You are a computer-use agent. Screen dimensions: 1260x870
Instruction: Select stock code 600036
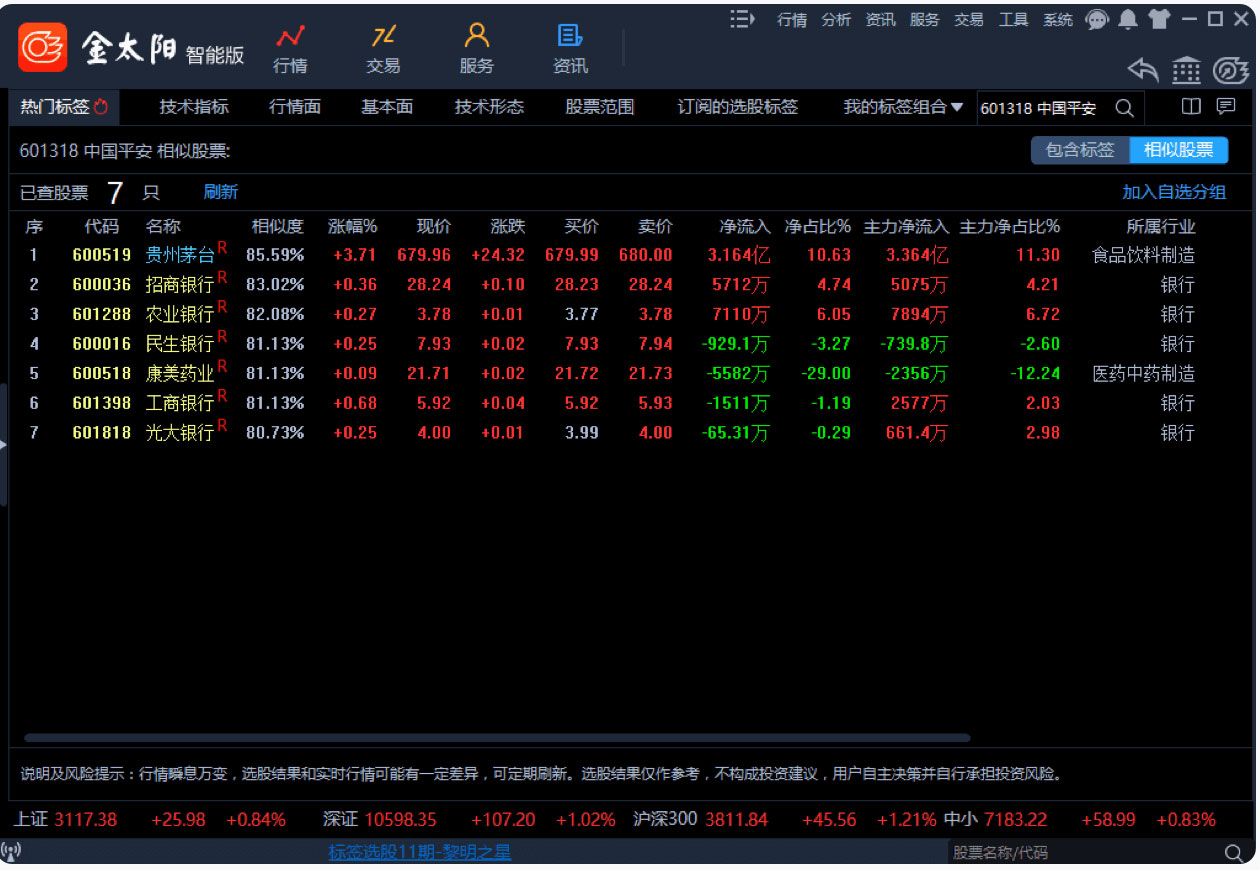coord(102,284)
